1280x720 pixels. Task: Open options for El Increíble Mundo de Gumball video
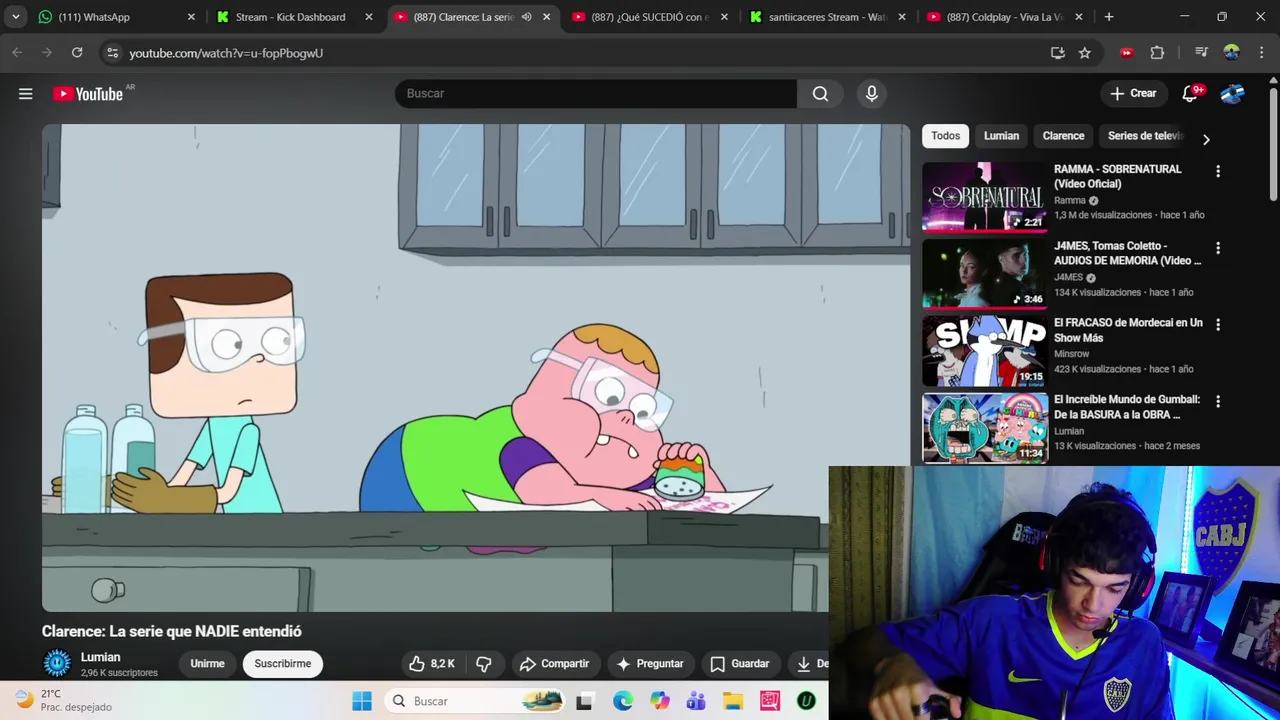(1218, 401)
